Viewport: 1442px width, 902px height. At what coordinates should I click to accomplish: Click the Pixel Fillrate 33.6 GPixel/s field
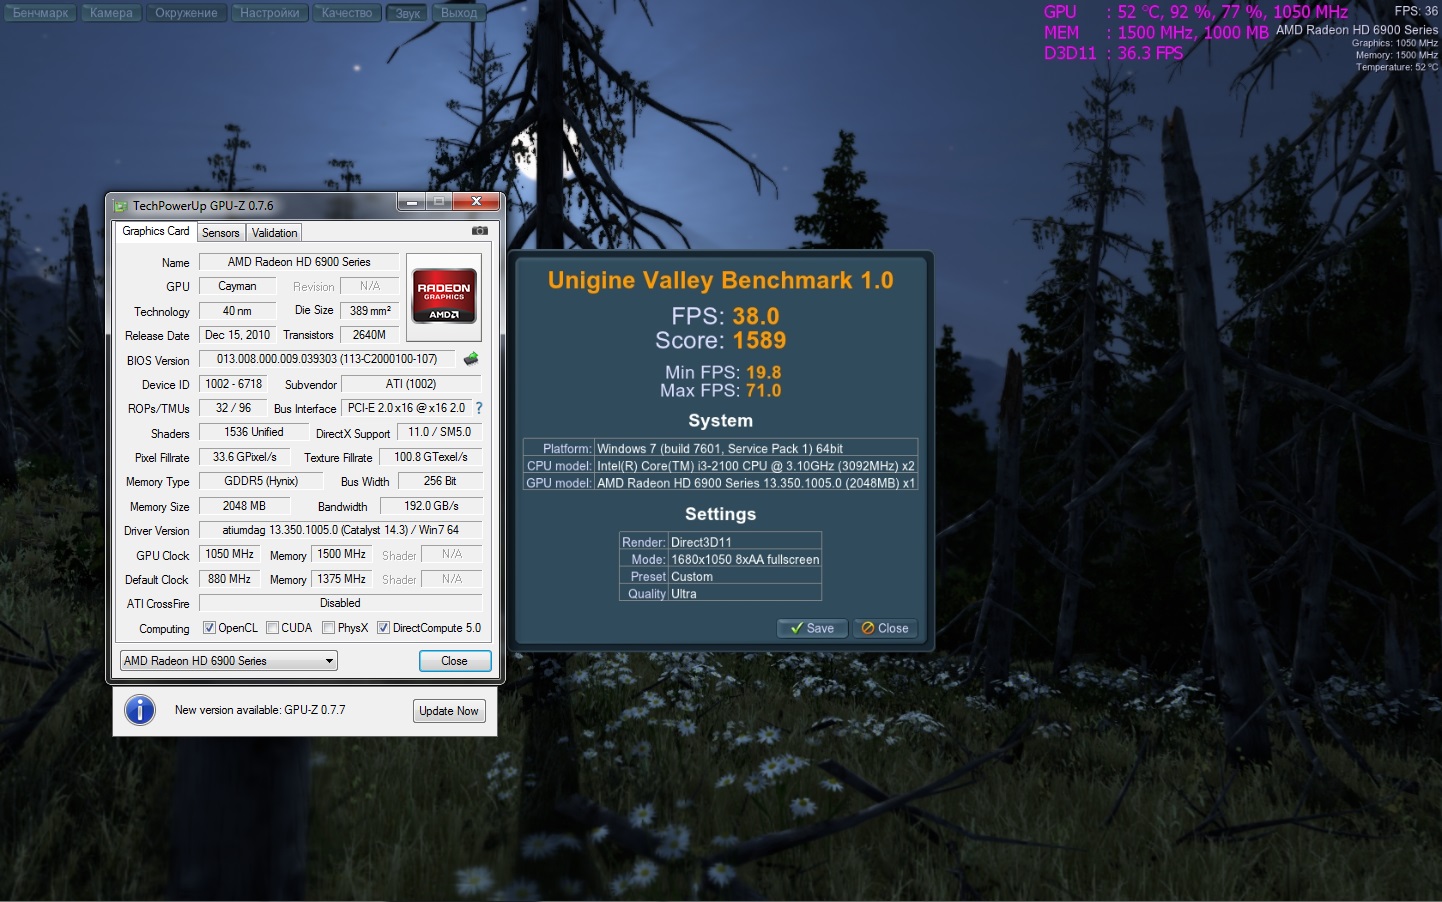[x=245, y=457]
